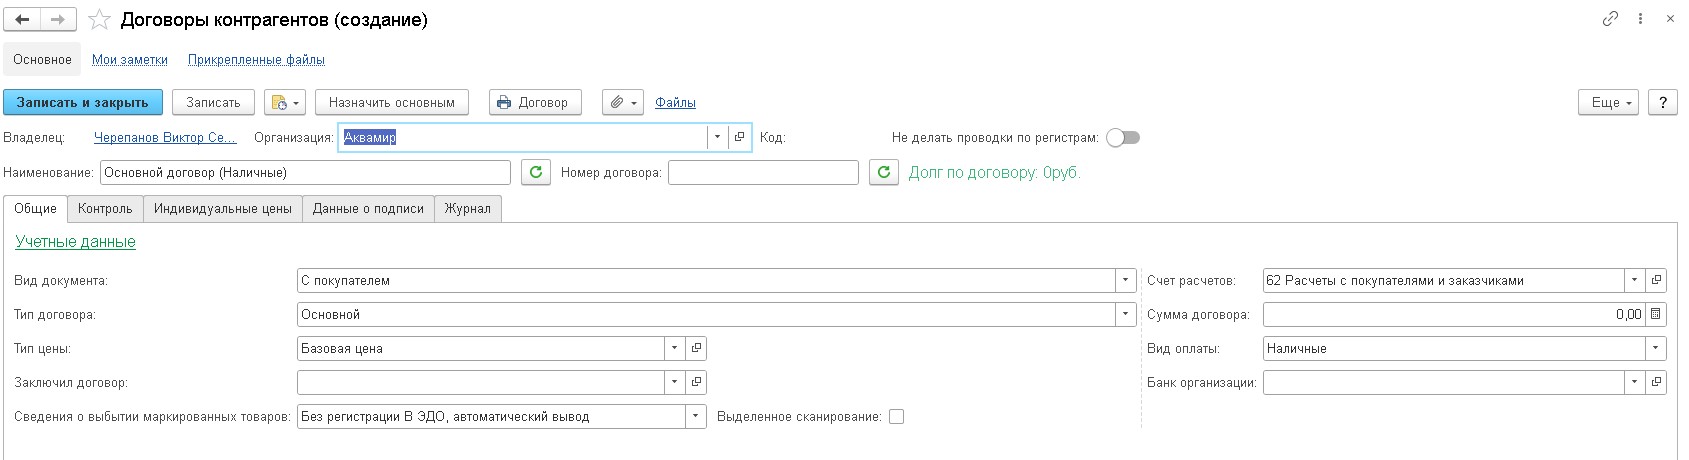Screen dimensions: 1689x460
Task: Open 'Прикрепленные файлы' link
Action: [256, 60]
